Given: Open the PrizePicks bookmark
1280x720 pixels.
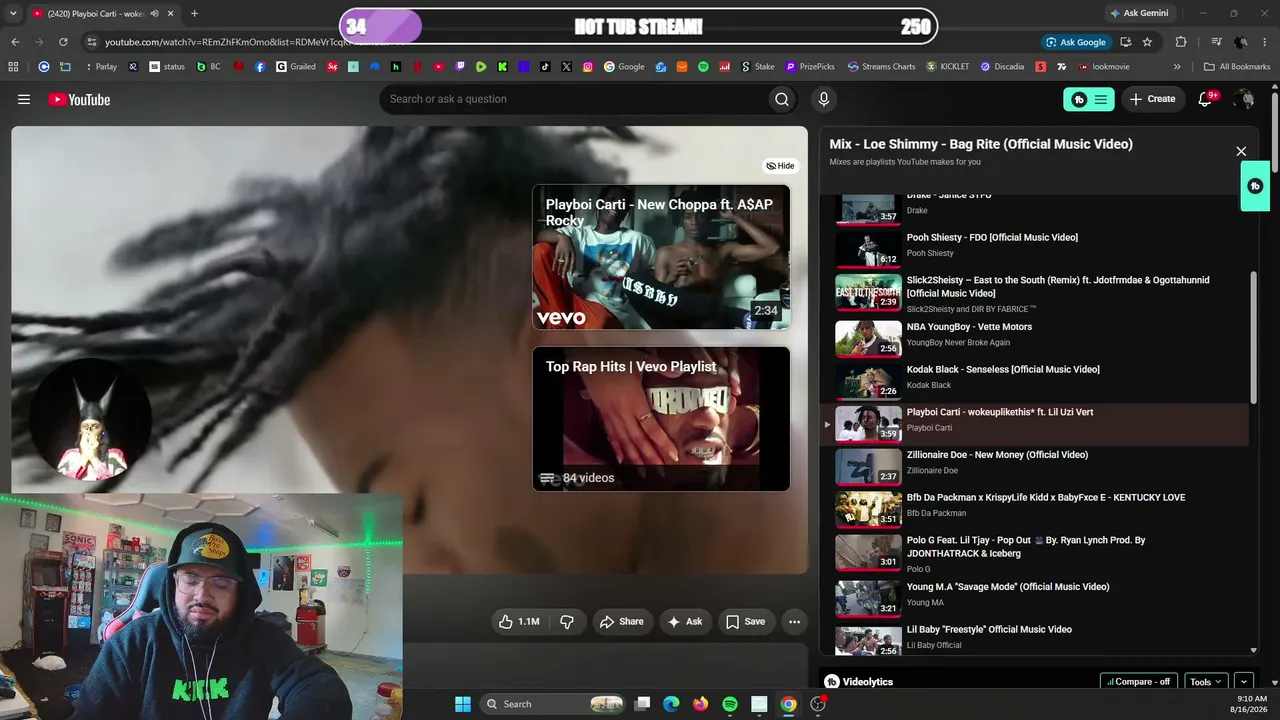Looking at the screenshot, I should (x=810, y=67).
